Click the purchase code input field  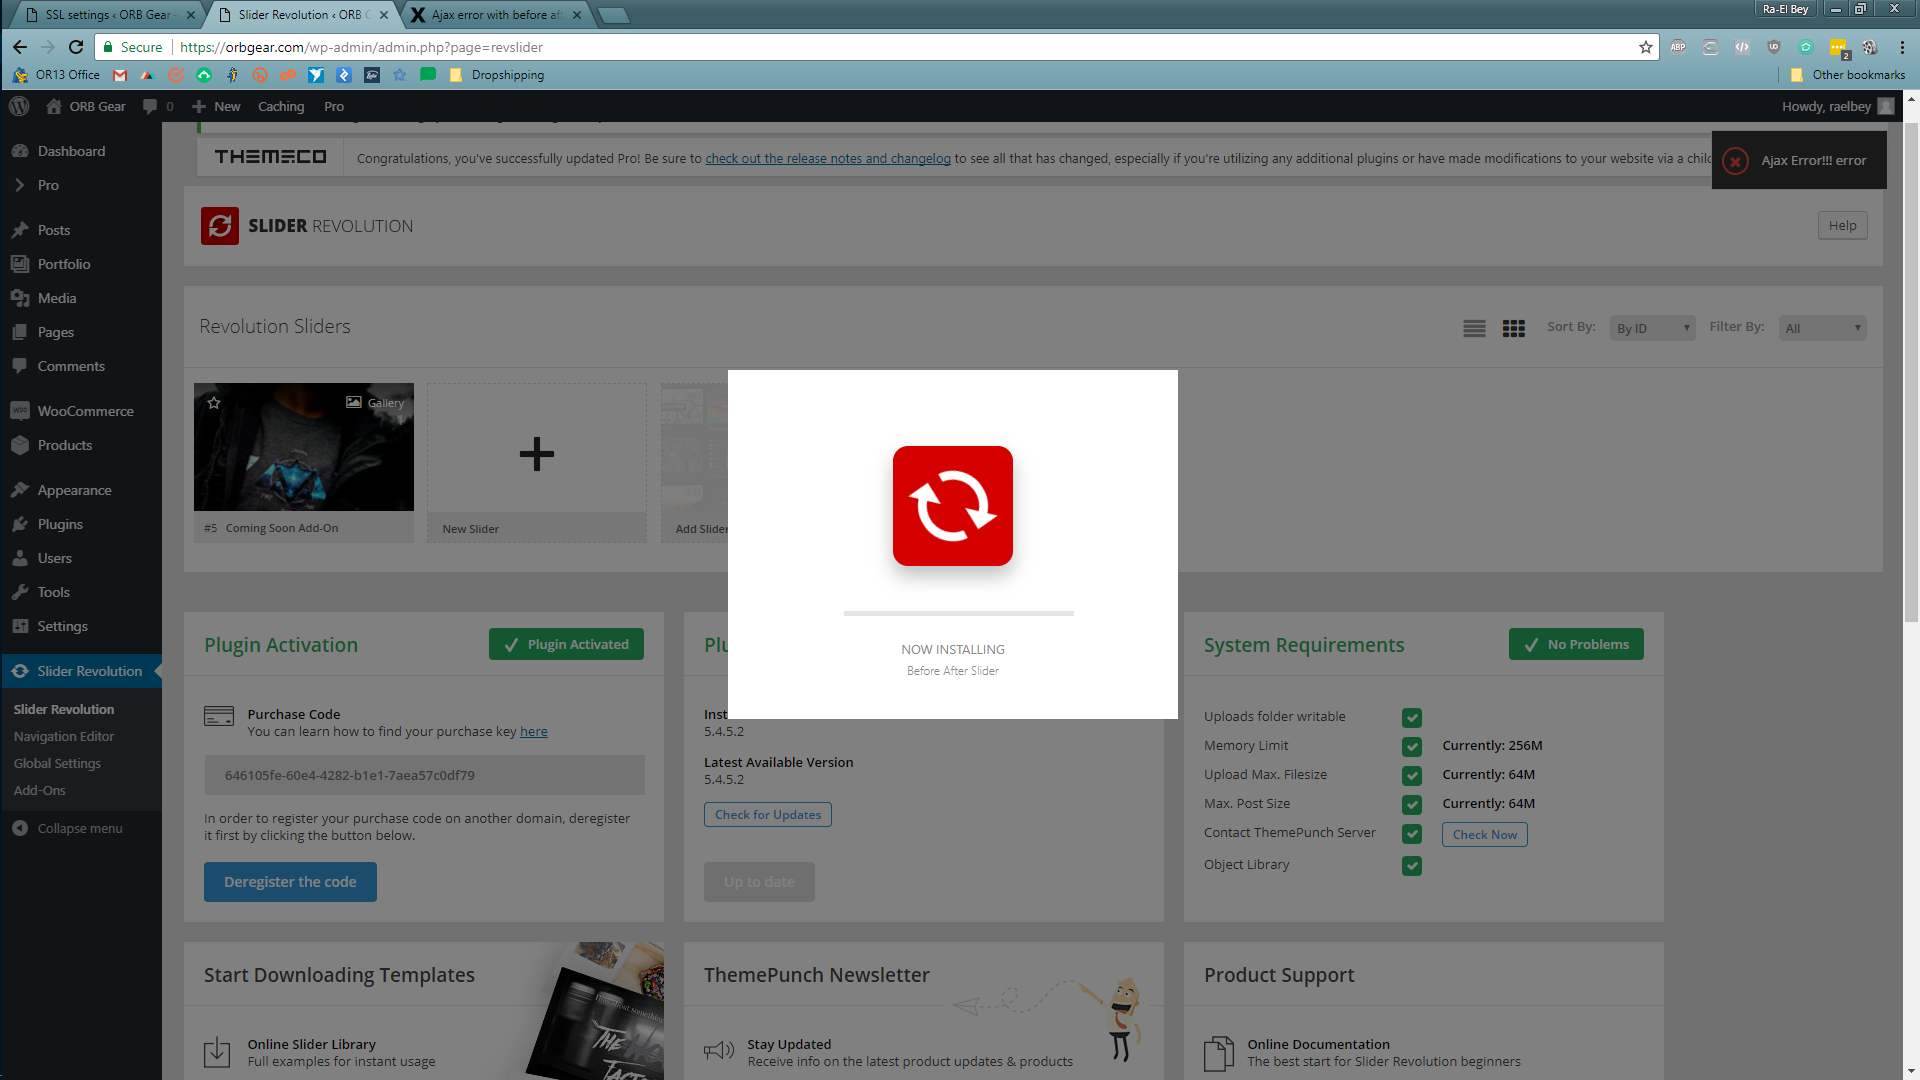424,775
